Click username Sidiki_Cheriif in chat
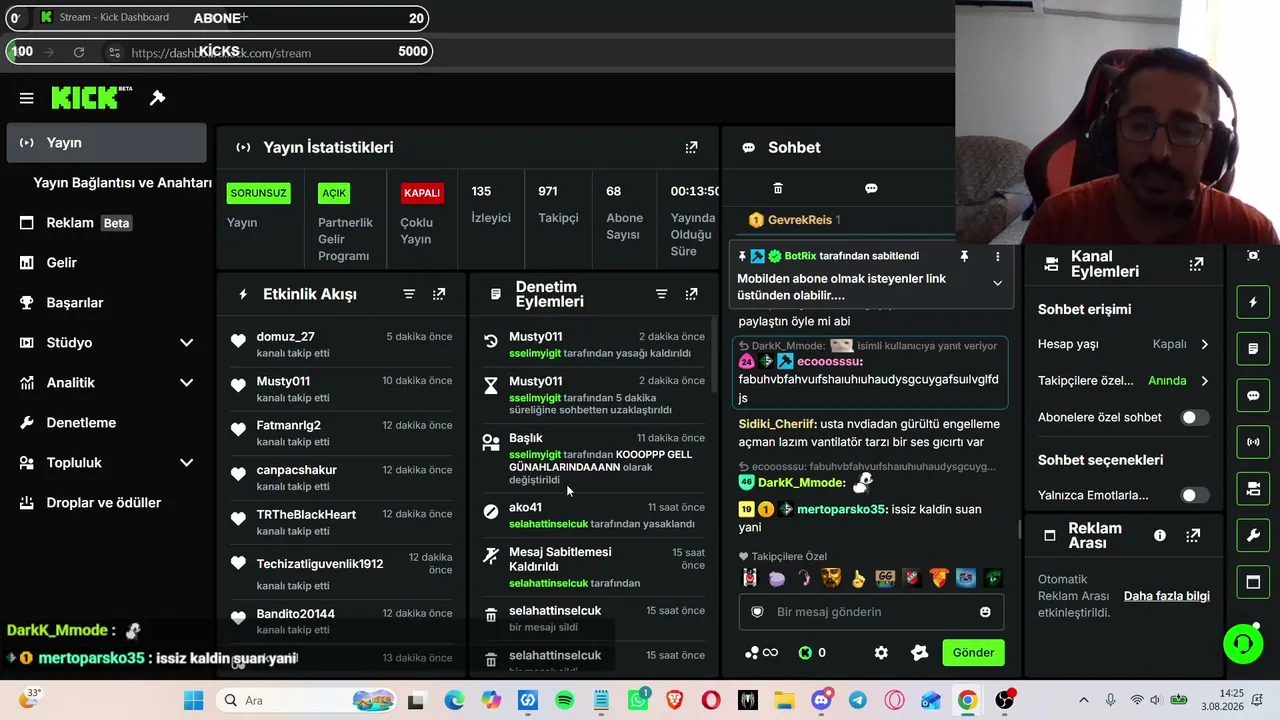Screen dimensions: 1280x720 [x=777, y=424]
